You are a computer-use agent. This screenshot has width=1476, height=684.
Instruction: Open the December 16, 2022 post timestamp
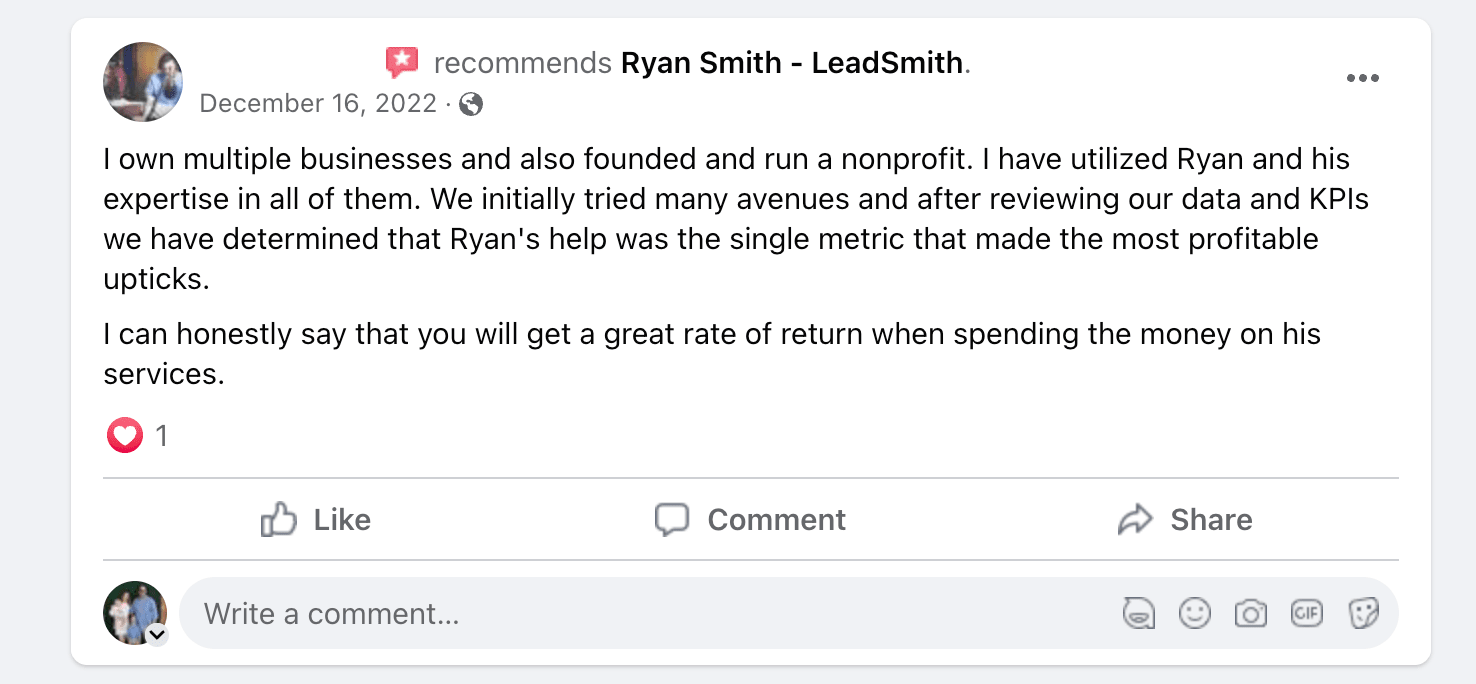(318, 104)
